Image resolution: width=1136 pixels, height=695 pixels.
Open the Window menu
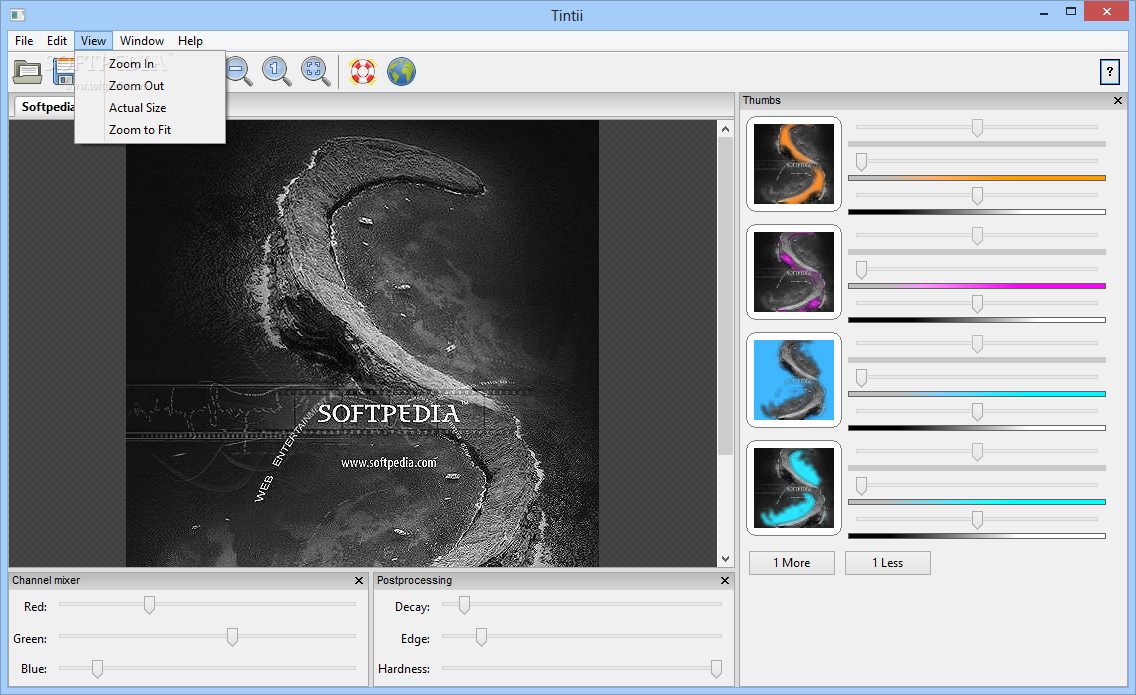tap(142, 41)
